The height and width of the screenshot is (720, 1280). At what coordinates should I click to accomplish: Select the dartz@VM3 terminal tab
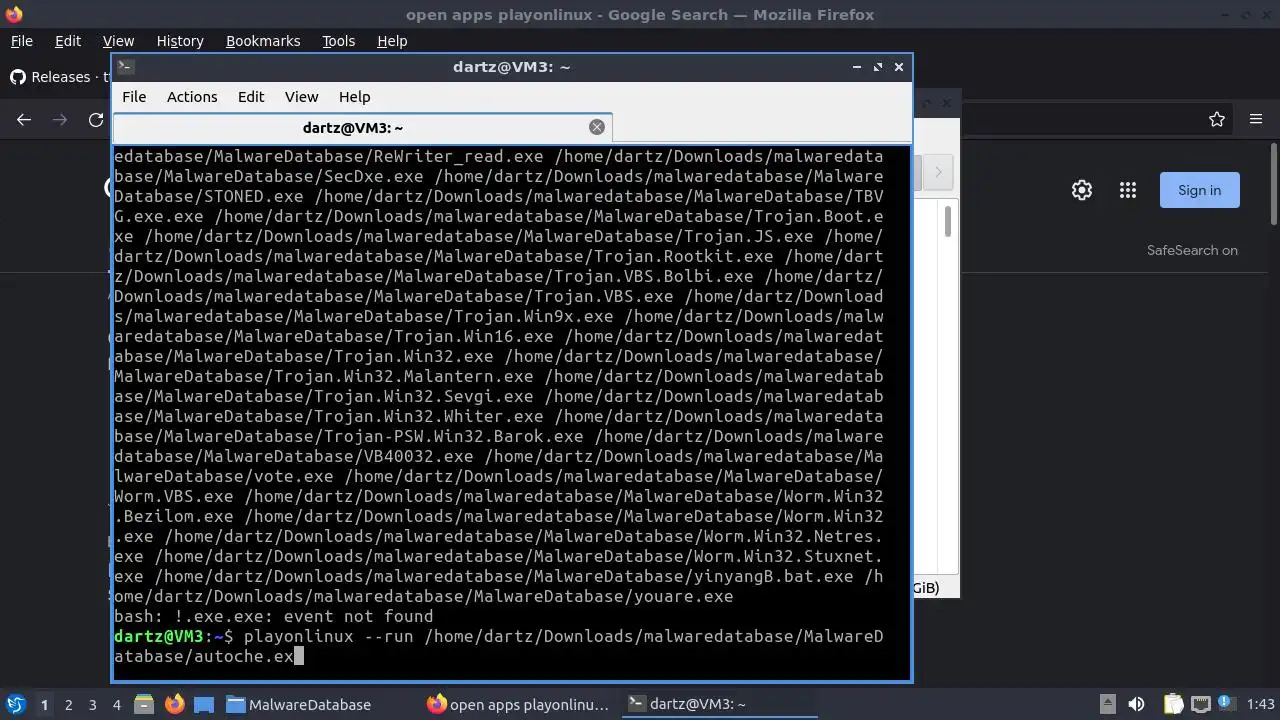pyautogui.click(x=362, y=128)
